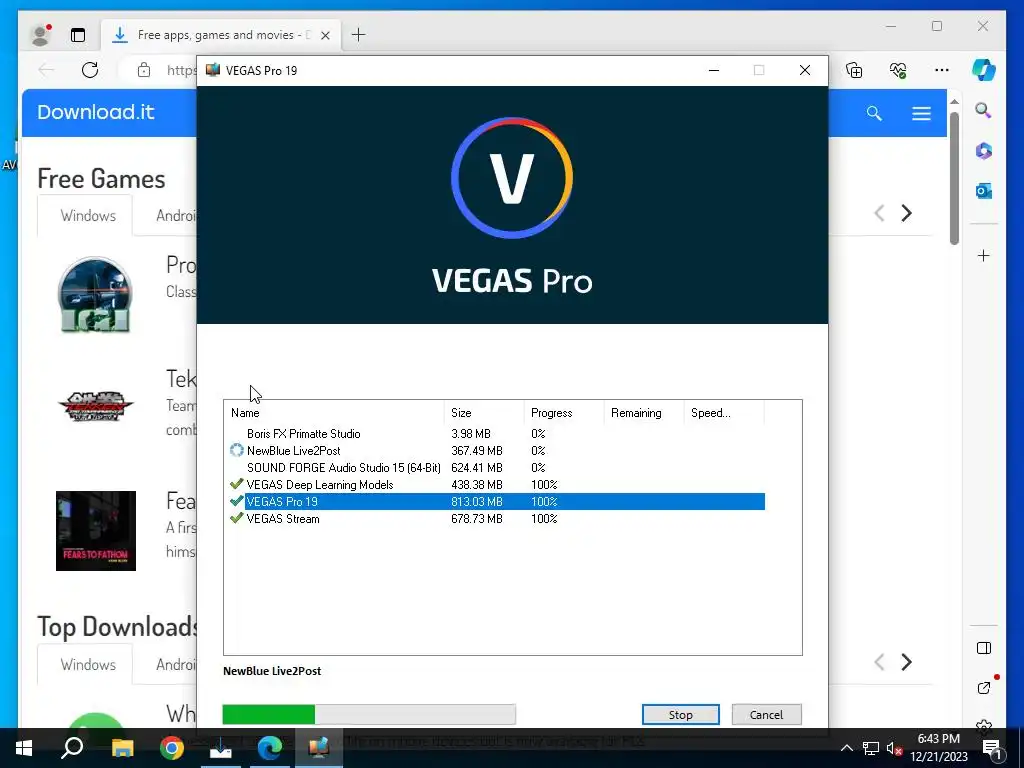Show hidden system tray icons

click(846, 748)
